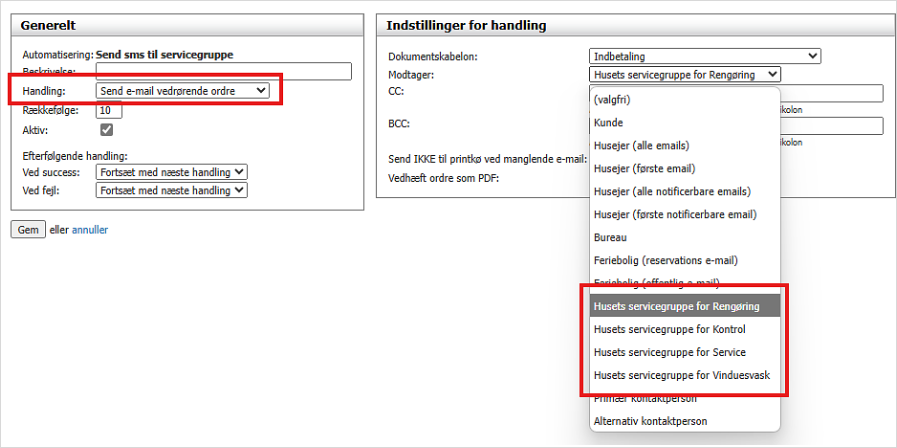Open the Handling dropdown
This screenshot has height=448, width=897.
click(182, 90)
